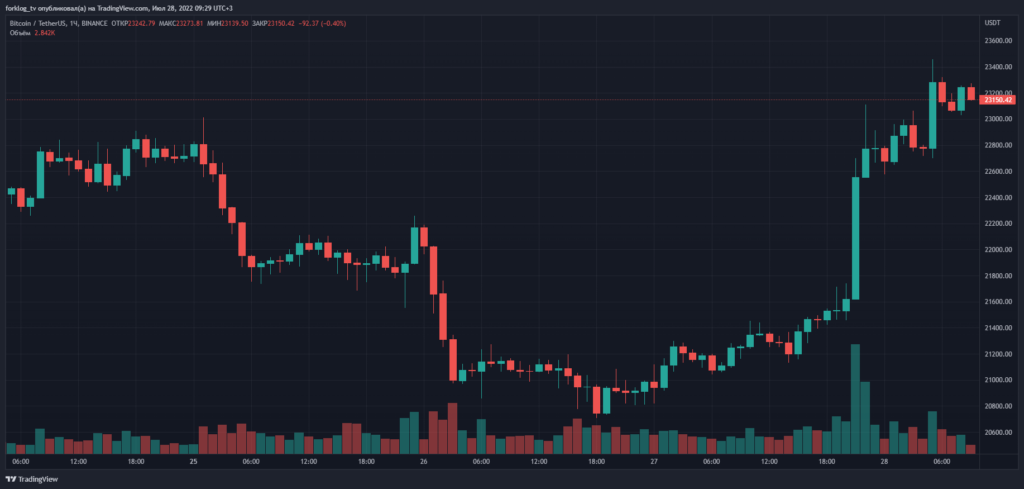This screenshot has height=489, width=1024.
Task: Click the tallest green volume bar
Action: pos(855,400)
